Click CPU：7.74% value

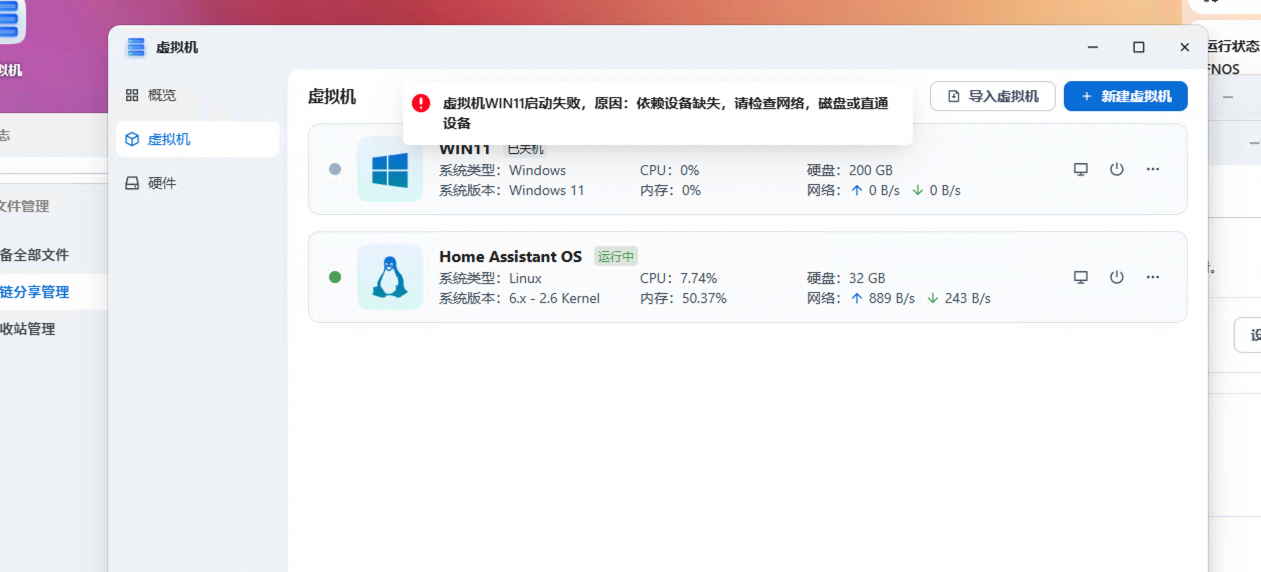pyautogui.click(x=678, y=278)
